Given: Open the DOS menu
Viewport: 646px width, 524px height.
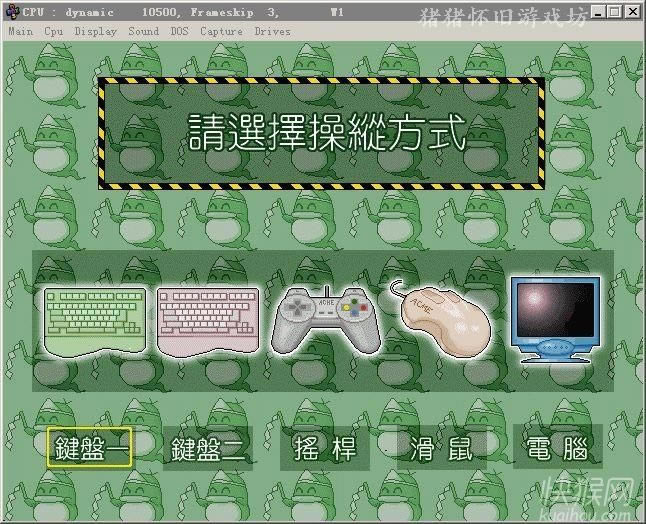Looking at the screenshot, I should [179, 31].
